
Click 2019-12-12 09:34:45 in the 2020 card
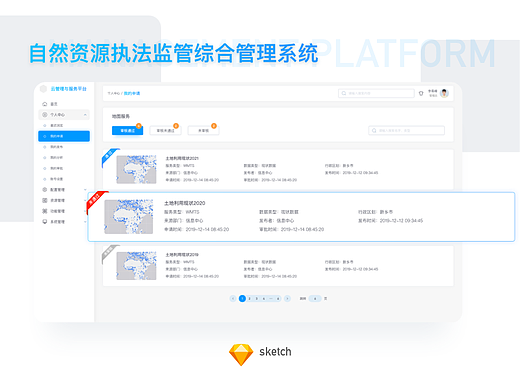coord(401,221)
